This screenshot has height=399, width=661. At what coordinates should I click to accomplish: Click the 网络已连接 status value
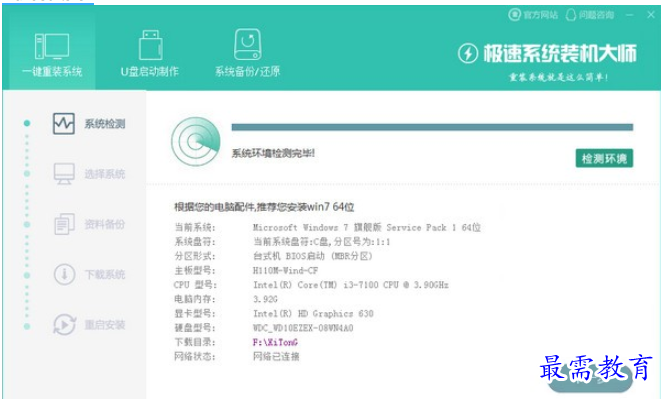(276, 356)
